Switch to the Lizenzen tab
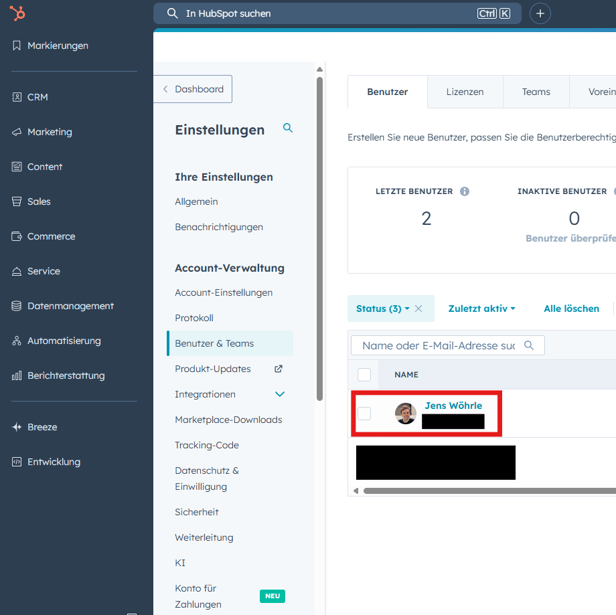616x615 pixels. point(464,92)
